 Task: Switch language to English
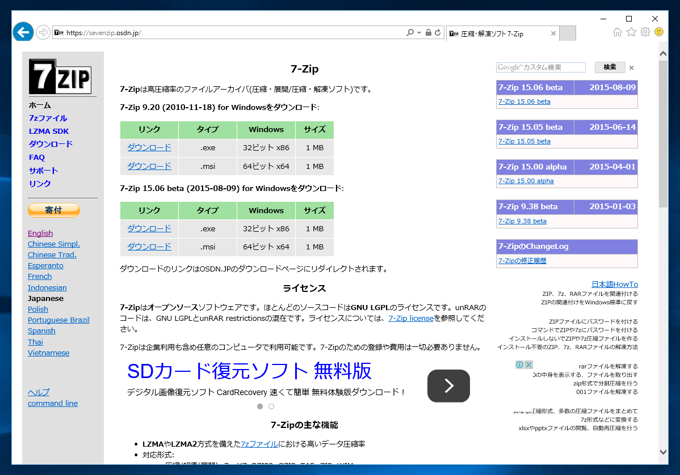(x=40, y=233)
